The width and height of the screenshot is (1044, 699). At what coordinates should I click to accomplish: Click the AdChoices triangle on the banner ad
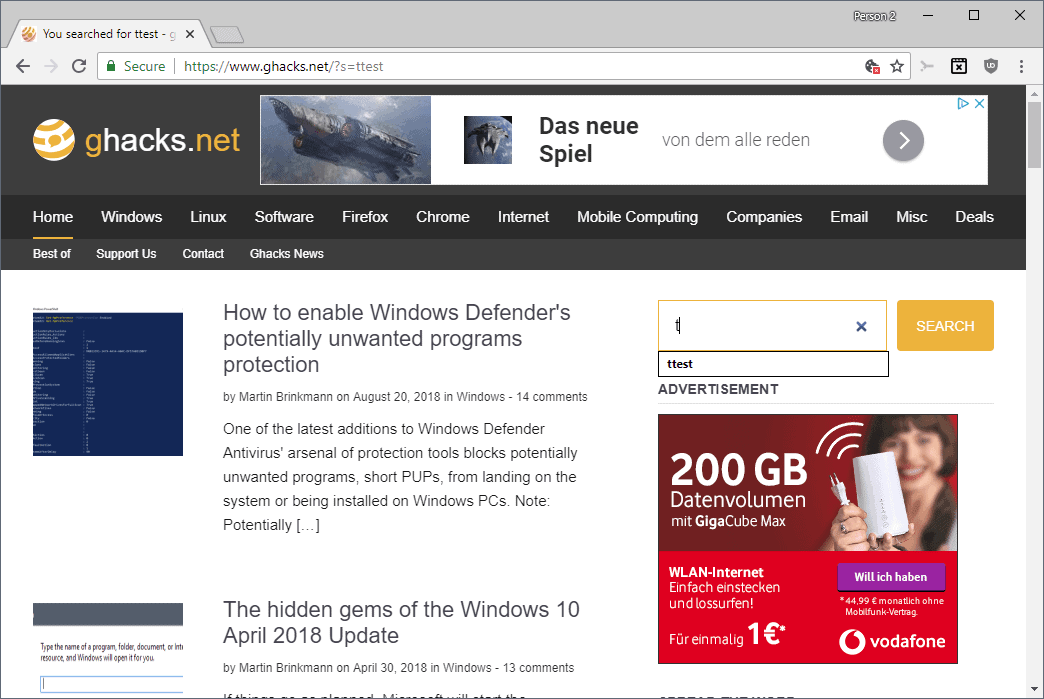pyautogui.click(x=962, y=102)
